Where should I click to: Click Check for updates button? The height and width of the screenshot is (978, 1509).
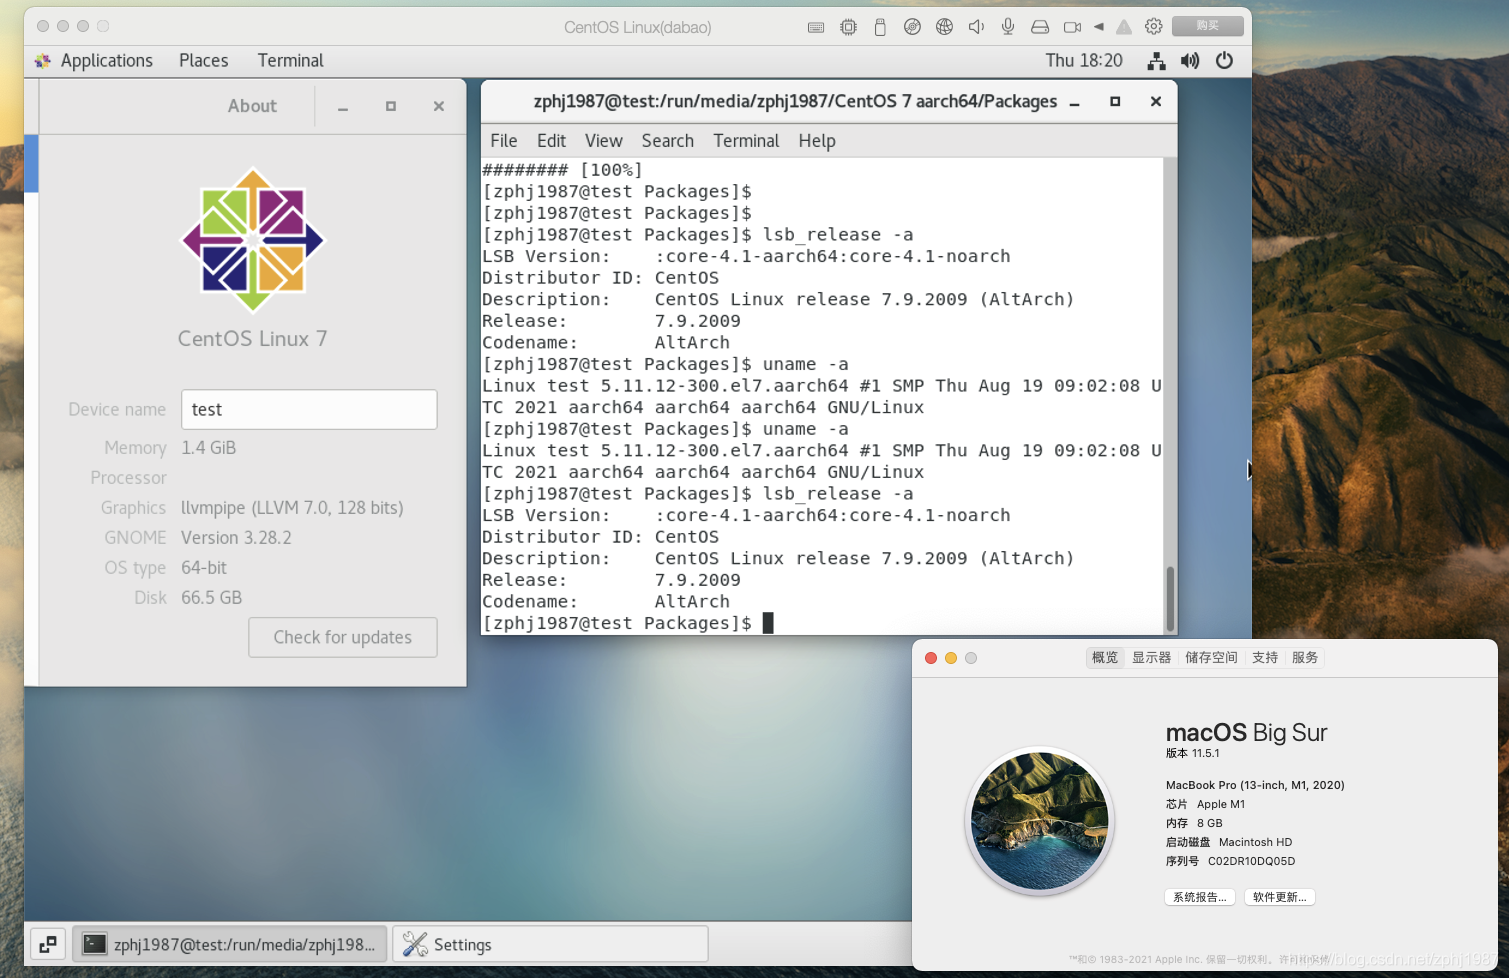click(x=343, y=638)
